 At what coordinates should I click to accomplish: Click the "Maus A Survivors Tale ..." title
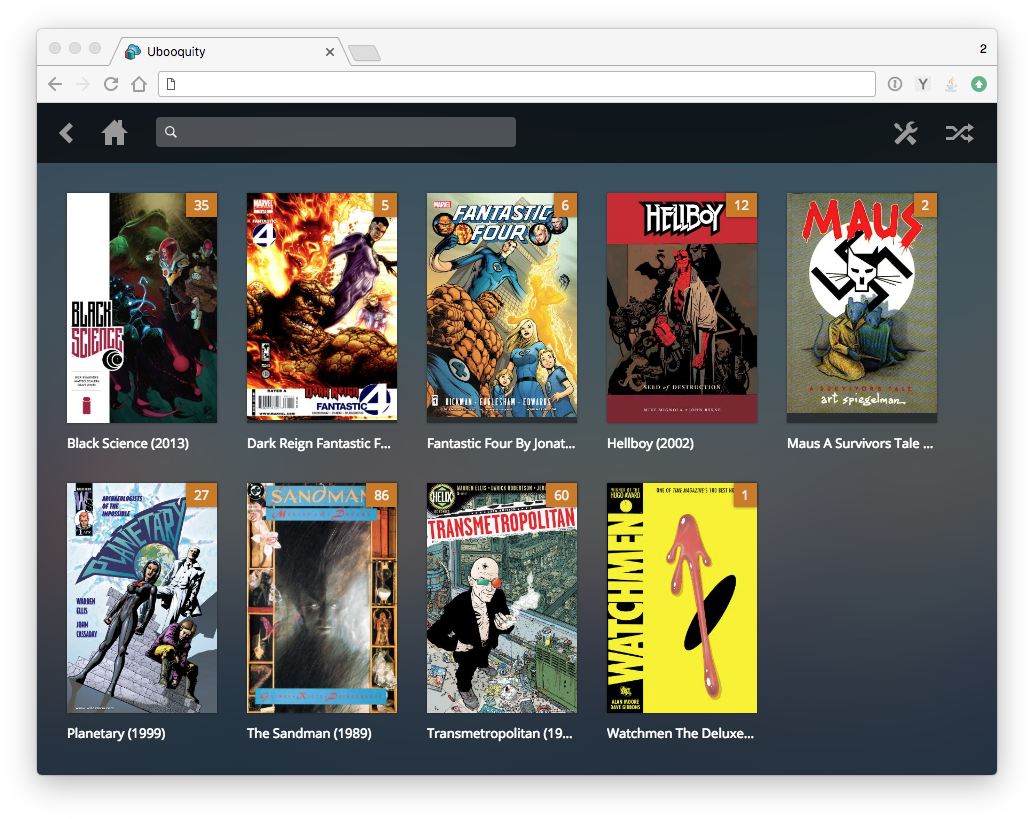click(x=860, y=443)
